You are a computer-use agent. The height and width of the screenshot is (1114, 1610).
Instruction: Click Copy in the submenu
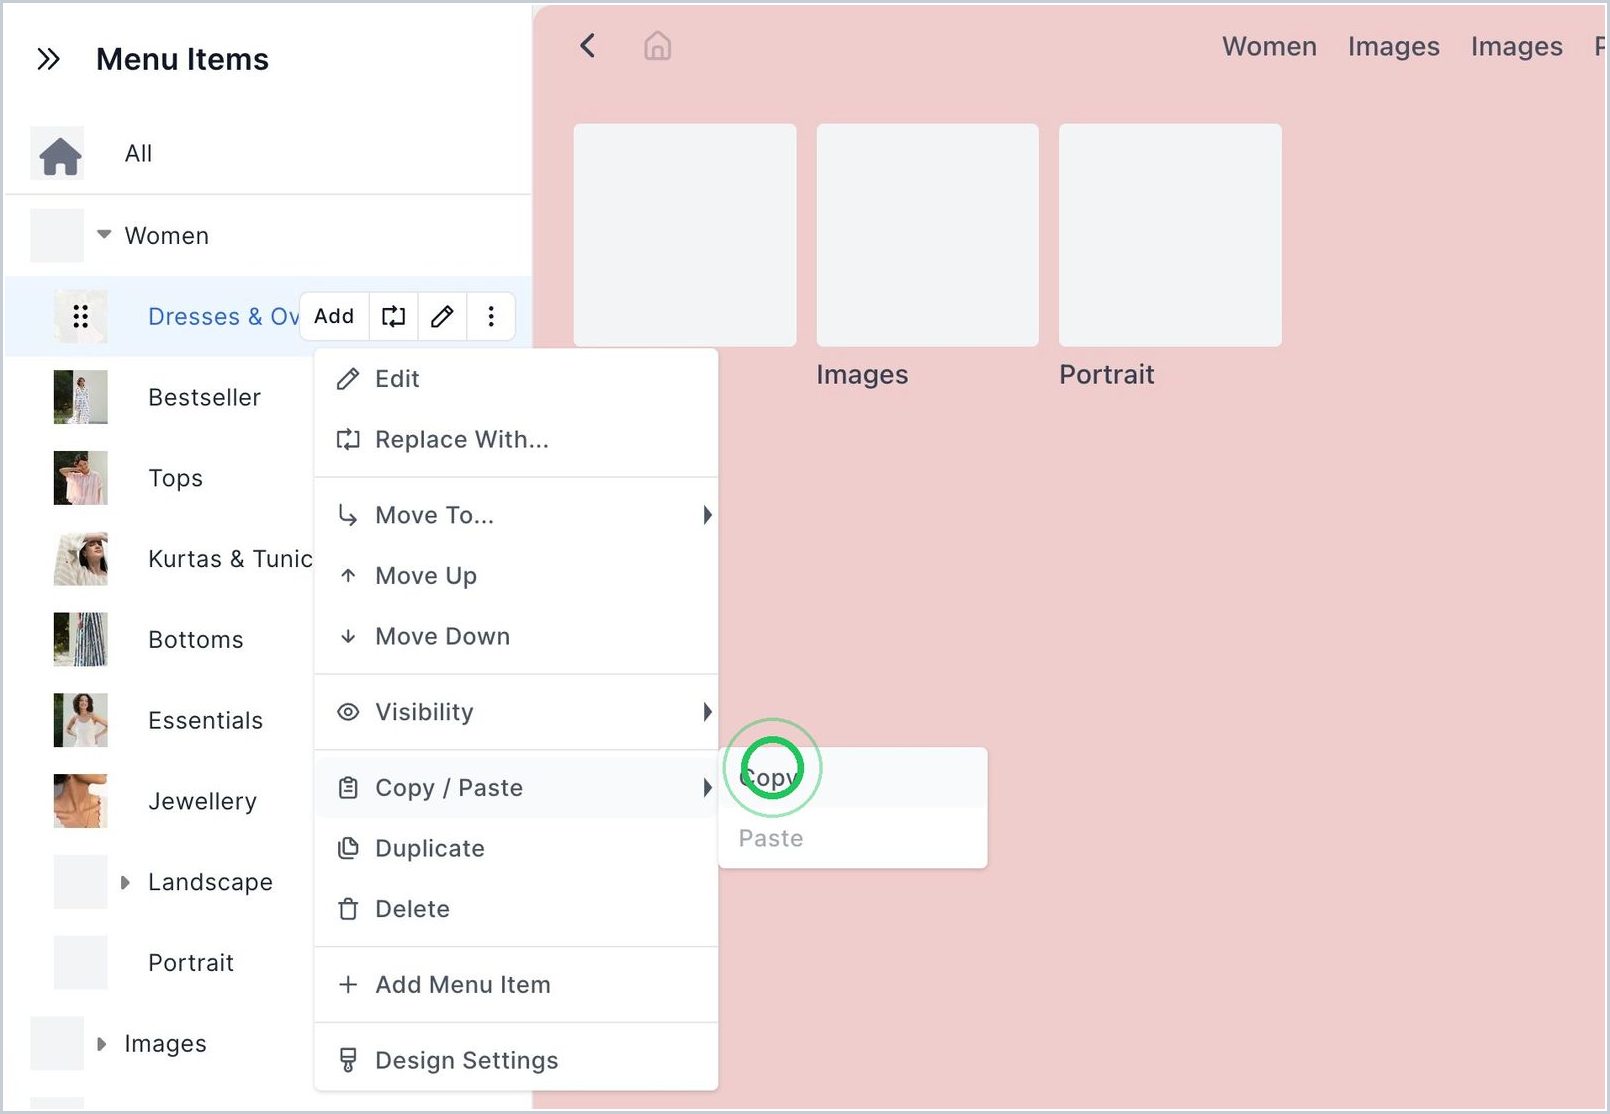[x=853, y=778]
